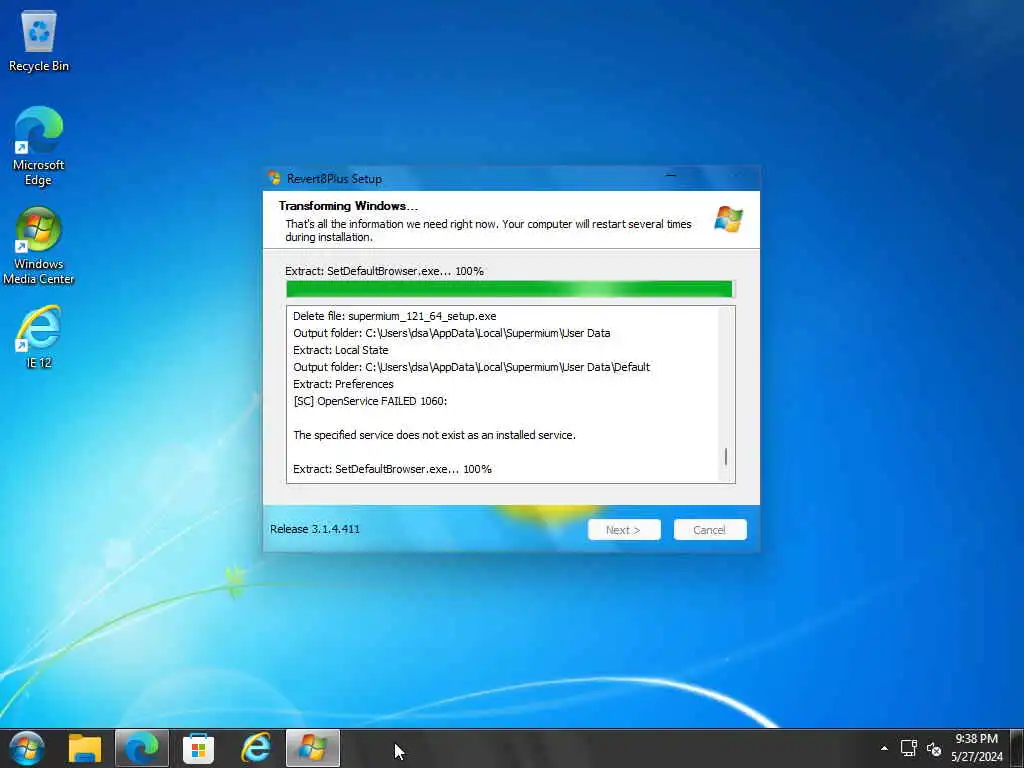
Task: Click the Windows flag logo in header
Action: coord(728,219)
